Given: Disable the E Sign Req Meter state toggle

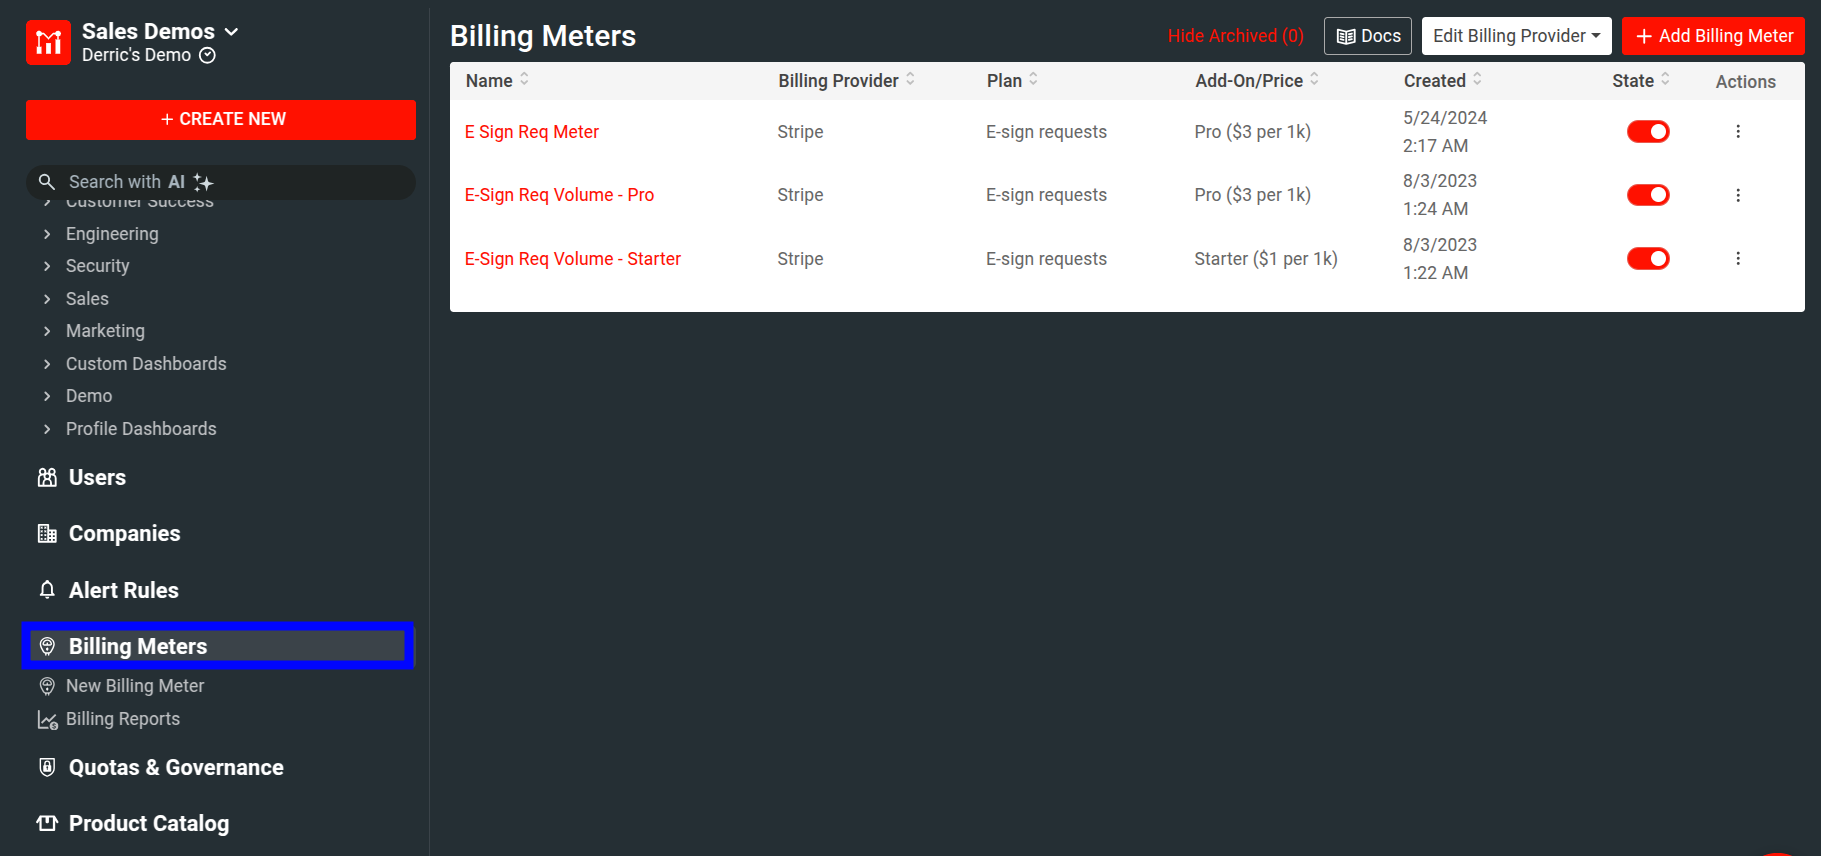Looking at the screenshot, I should [1648, 131].
